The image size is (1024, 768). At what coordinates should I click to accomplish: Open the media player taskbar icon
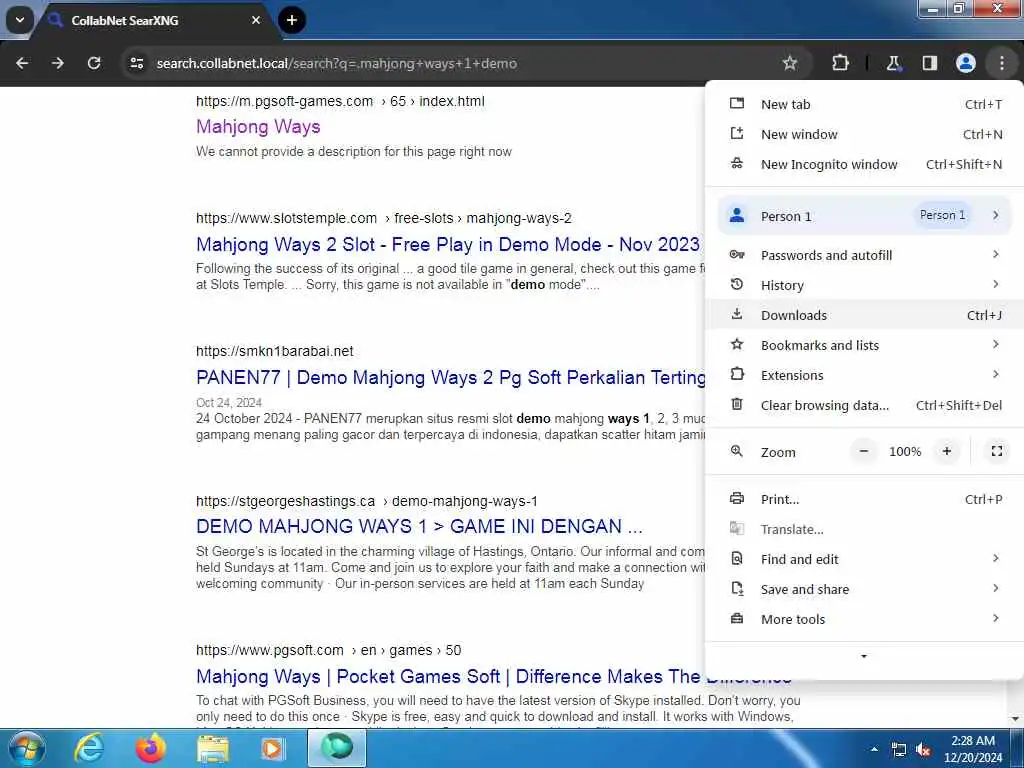pyautogui.click(x=272, y=748)
